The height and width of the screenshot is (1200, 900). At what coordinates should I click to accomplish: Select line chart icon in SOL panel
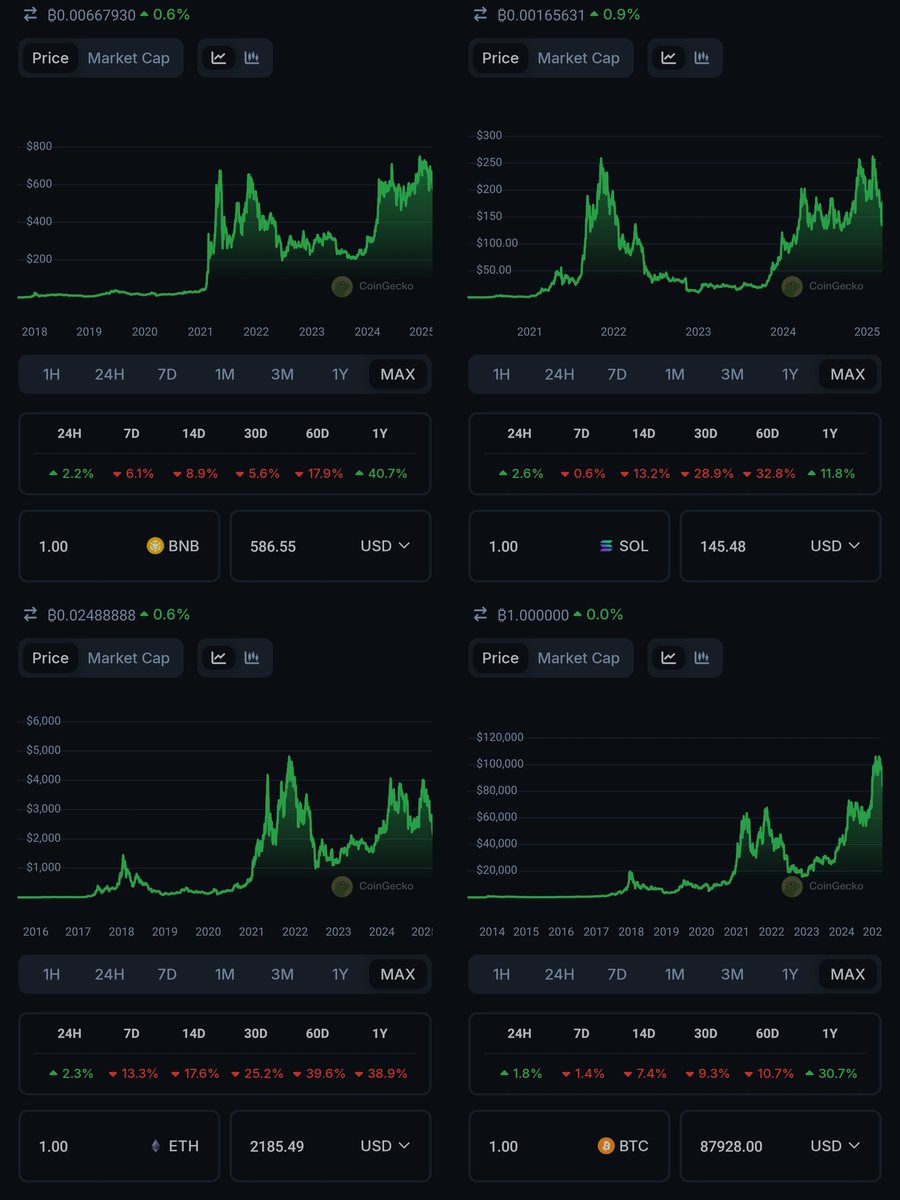(669, 58)
